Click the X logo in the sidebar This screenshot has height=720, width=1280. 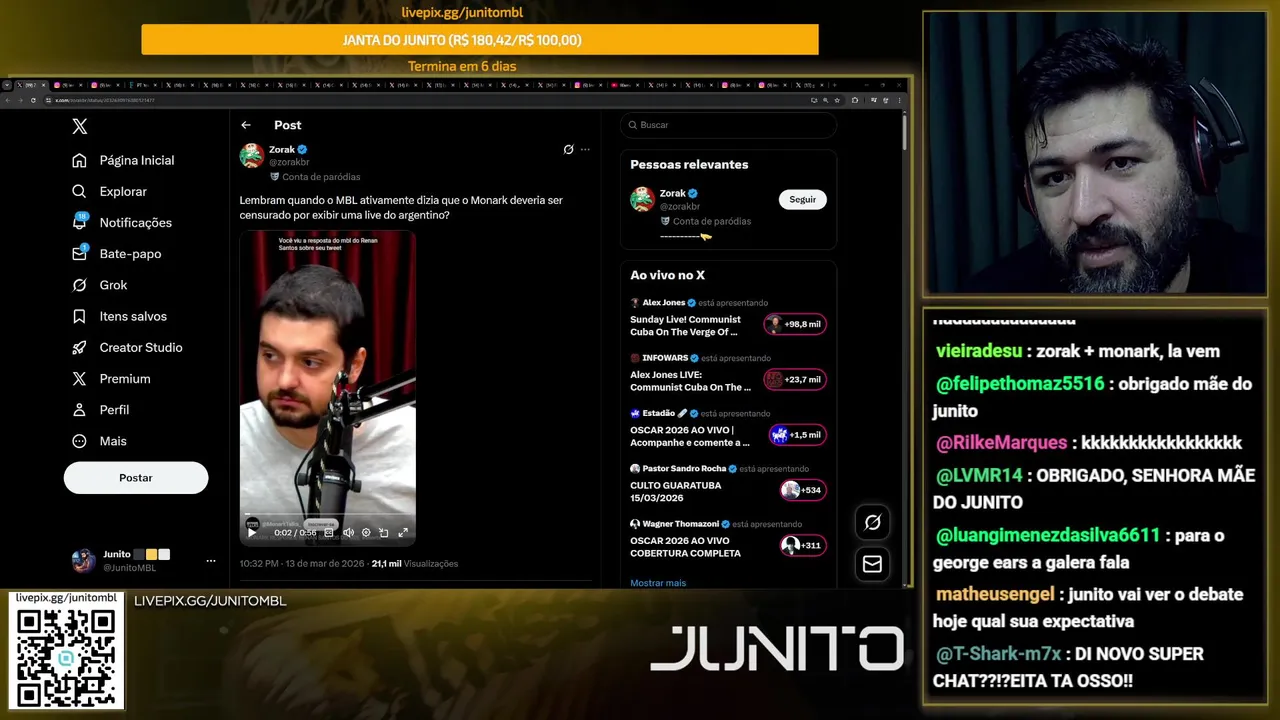[x=80, y=126]
